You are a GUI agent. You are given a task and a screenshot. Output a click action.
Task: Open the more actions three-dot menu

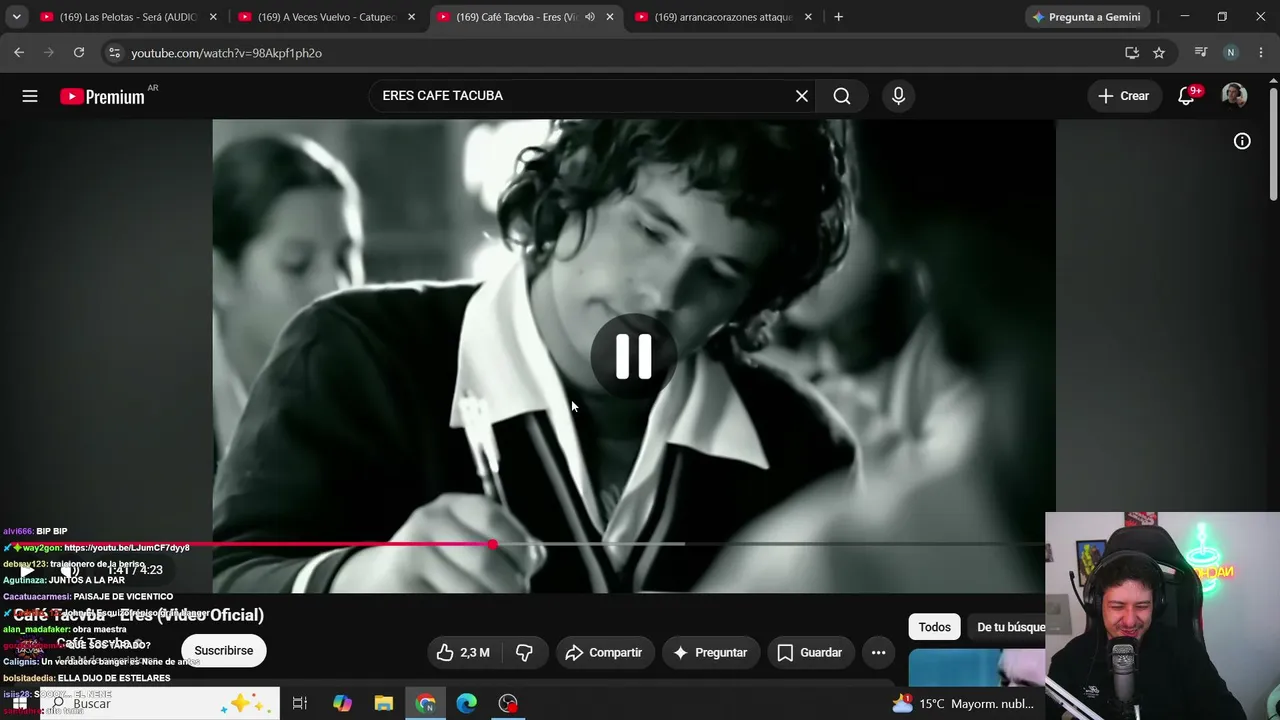(x=878, y=653)
